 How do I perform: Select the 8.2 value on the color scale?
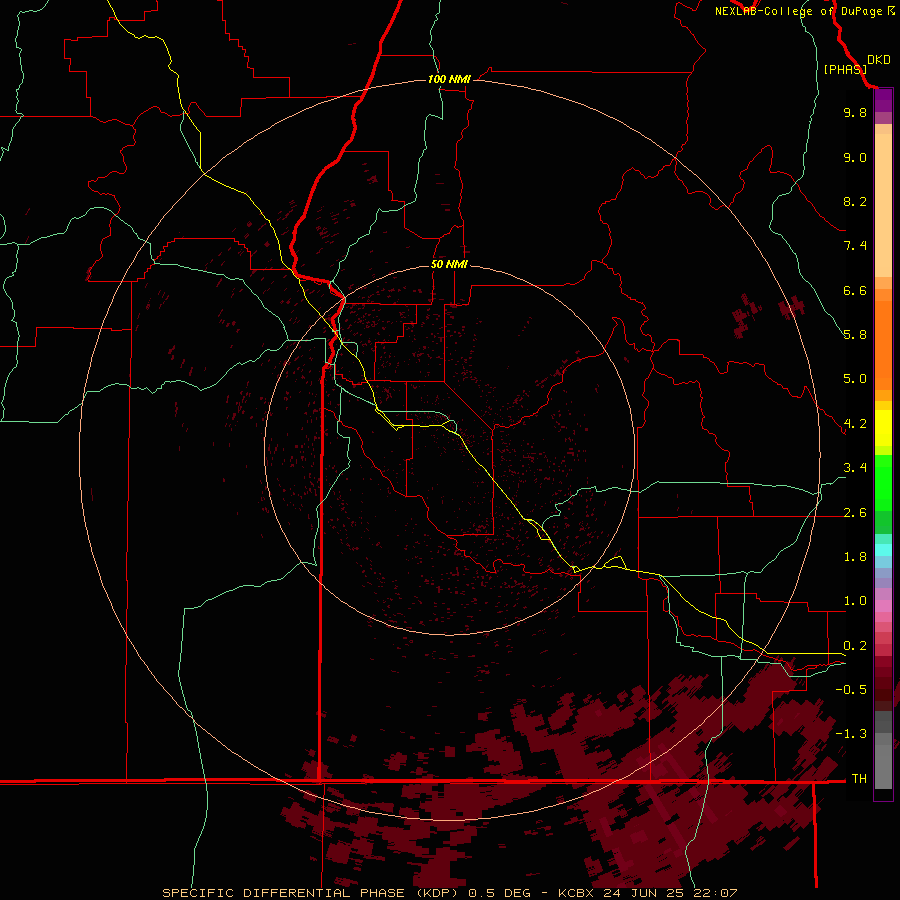pos(855,201)
